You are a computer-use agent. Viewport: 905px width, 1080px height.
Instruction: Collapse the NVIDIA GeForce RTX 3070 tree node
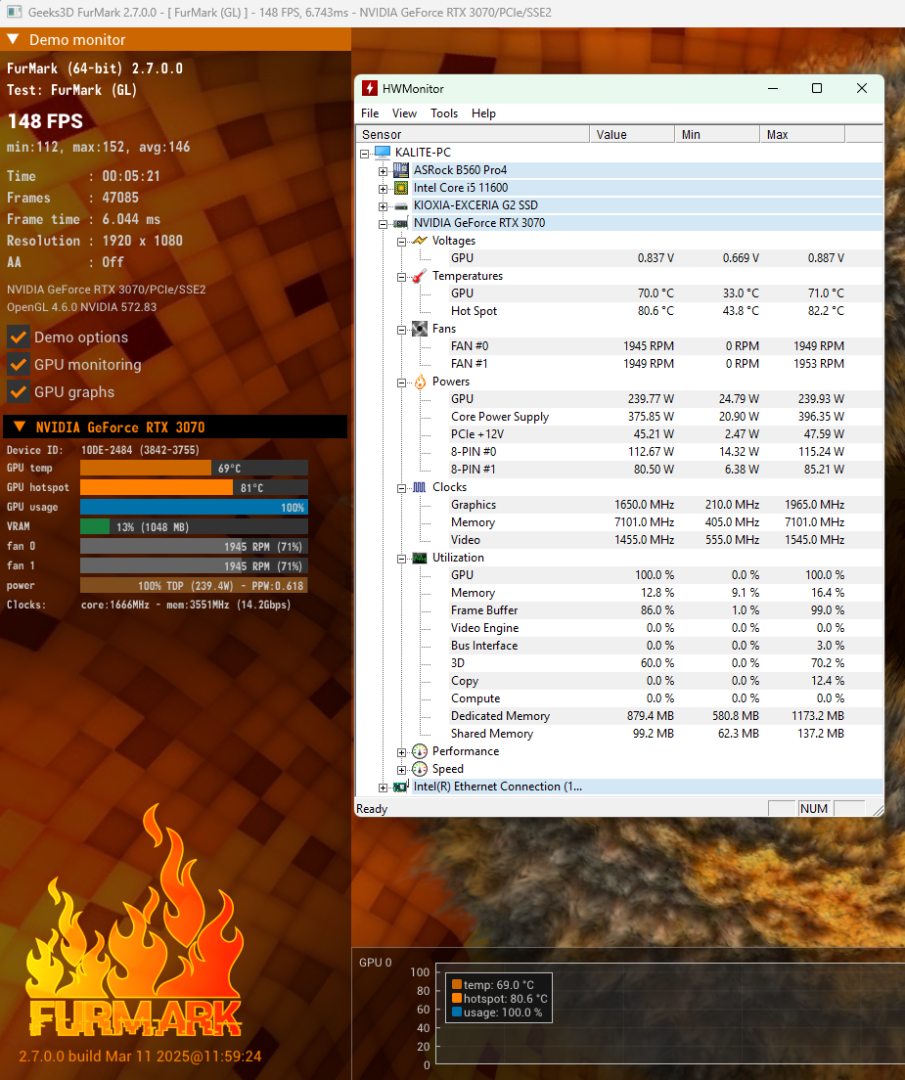[x=383, y=224]
